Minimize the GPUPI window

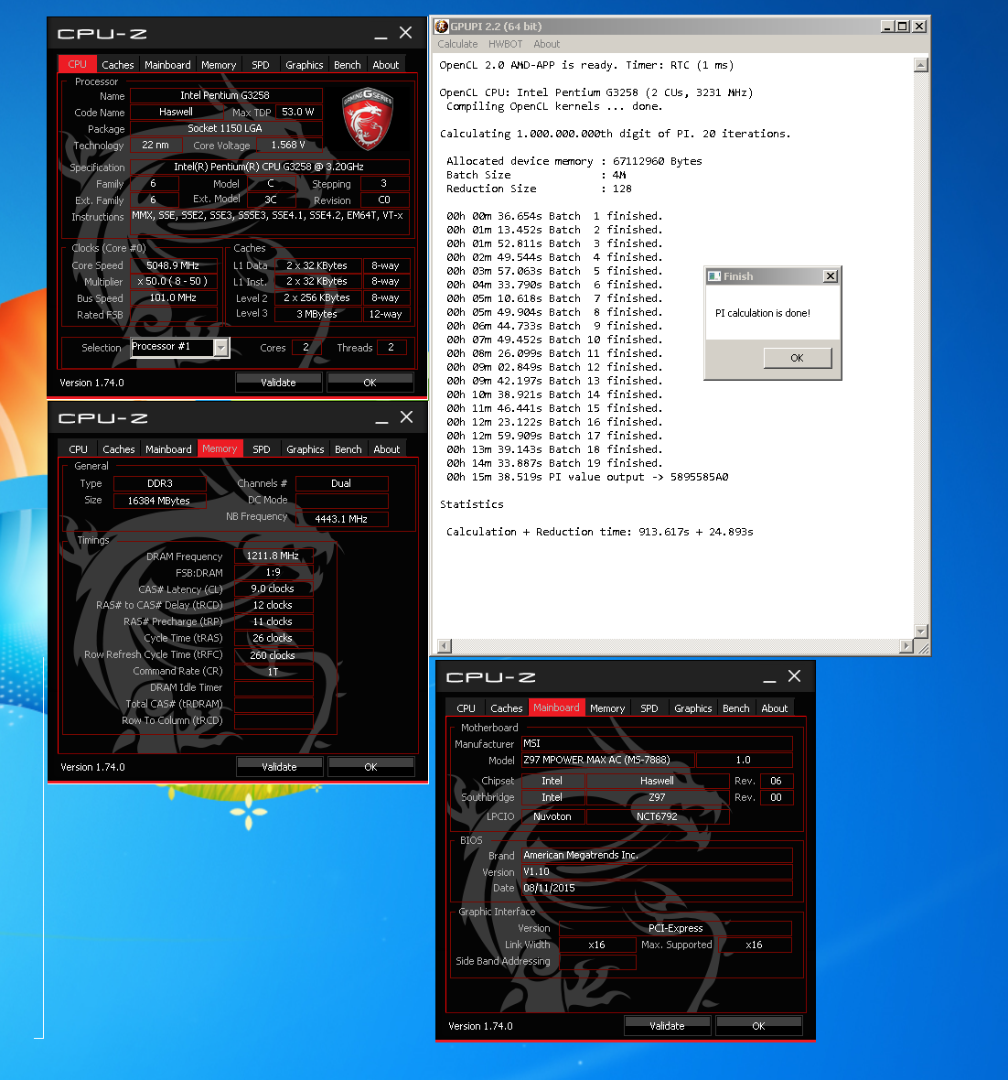tap(887, 26)
